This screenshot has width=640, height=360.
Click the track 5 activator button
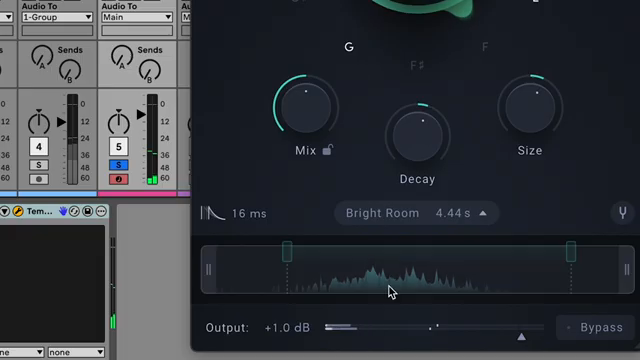coord(118,147)
